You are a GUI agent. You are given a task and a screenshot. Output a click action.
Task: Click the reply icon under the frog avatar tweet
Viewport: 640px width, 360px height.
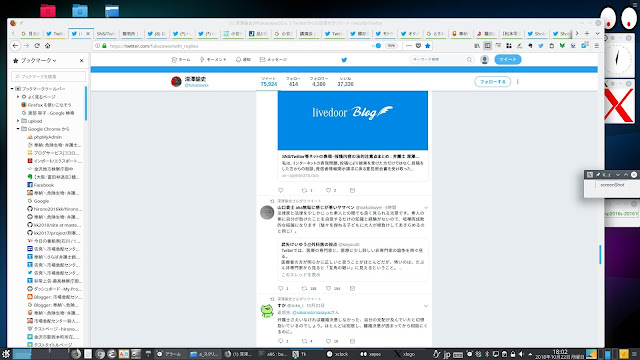[x=280, y=341]
